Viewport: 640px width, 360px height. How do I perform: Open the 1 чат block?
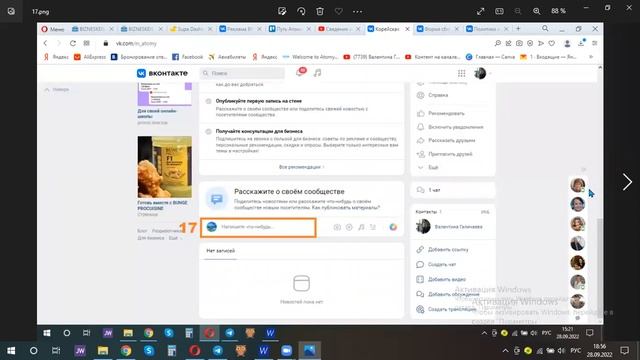click(x=453, y=190)
